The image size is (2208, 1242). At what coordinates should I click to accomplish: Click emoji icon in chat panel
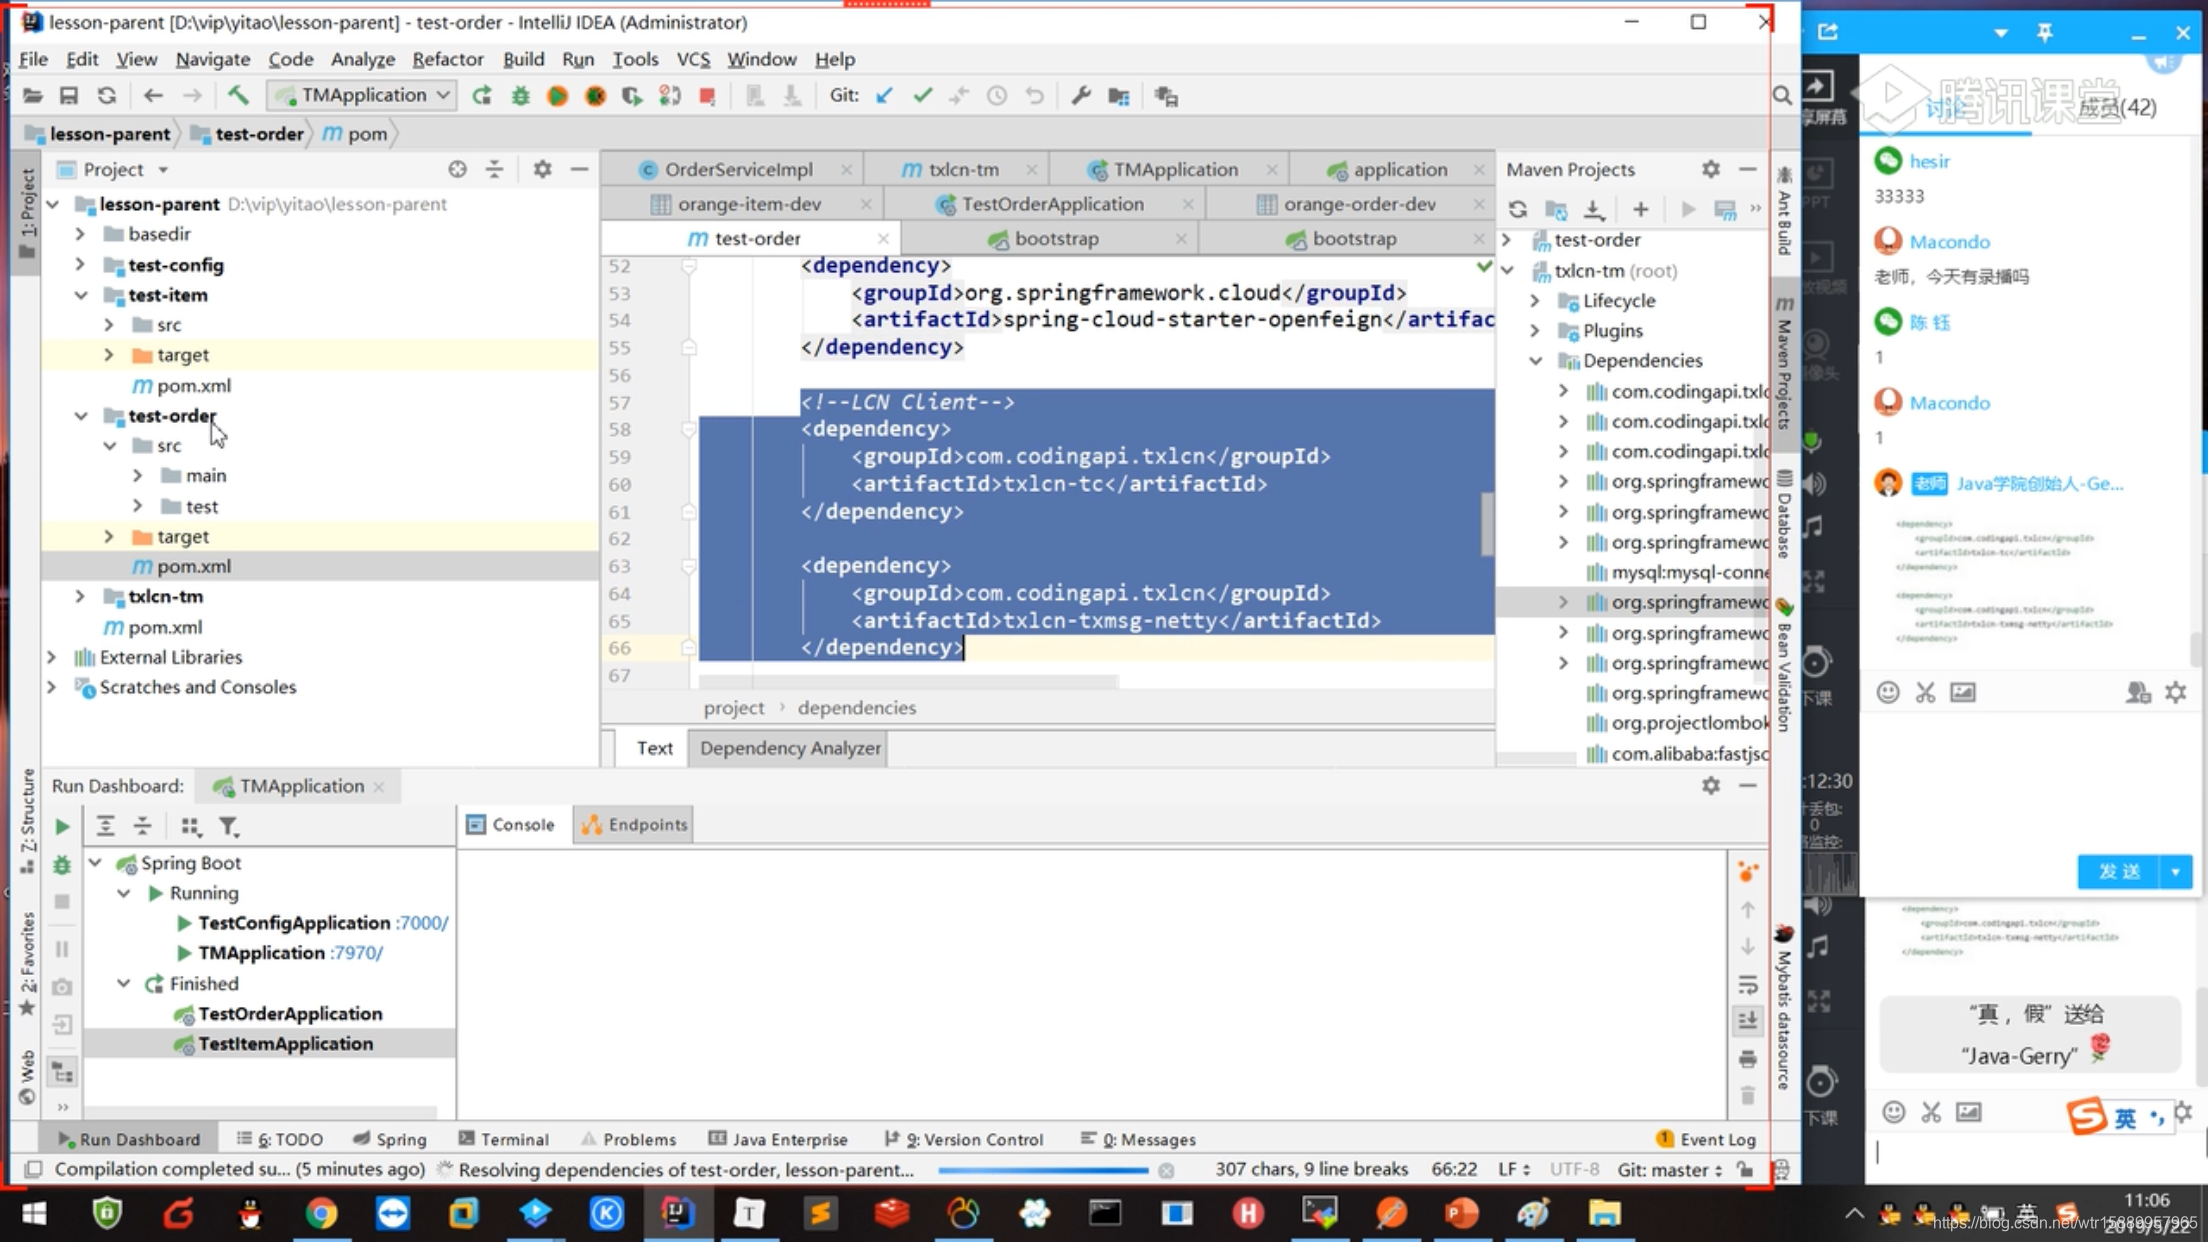click(x=1888, y=692)
